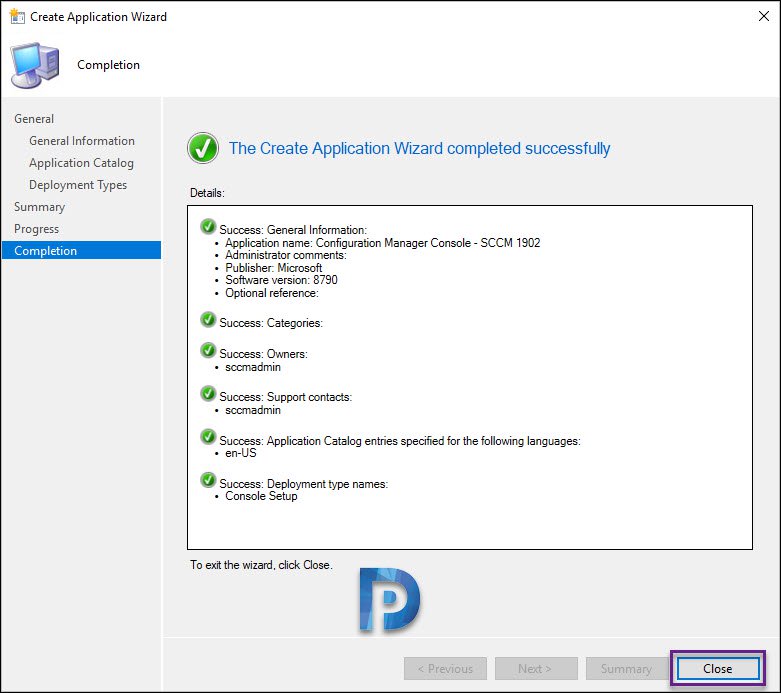Image resolution: width=781 pixels, height=693 pixels.
Task: Click 'Application name: Configuration Manager Console' line
Action: 383,243
